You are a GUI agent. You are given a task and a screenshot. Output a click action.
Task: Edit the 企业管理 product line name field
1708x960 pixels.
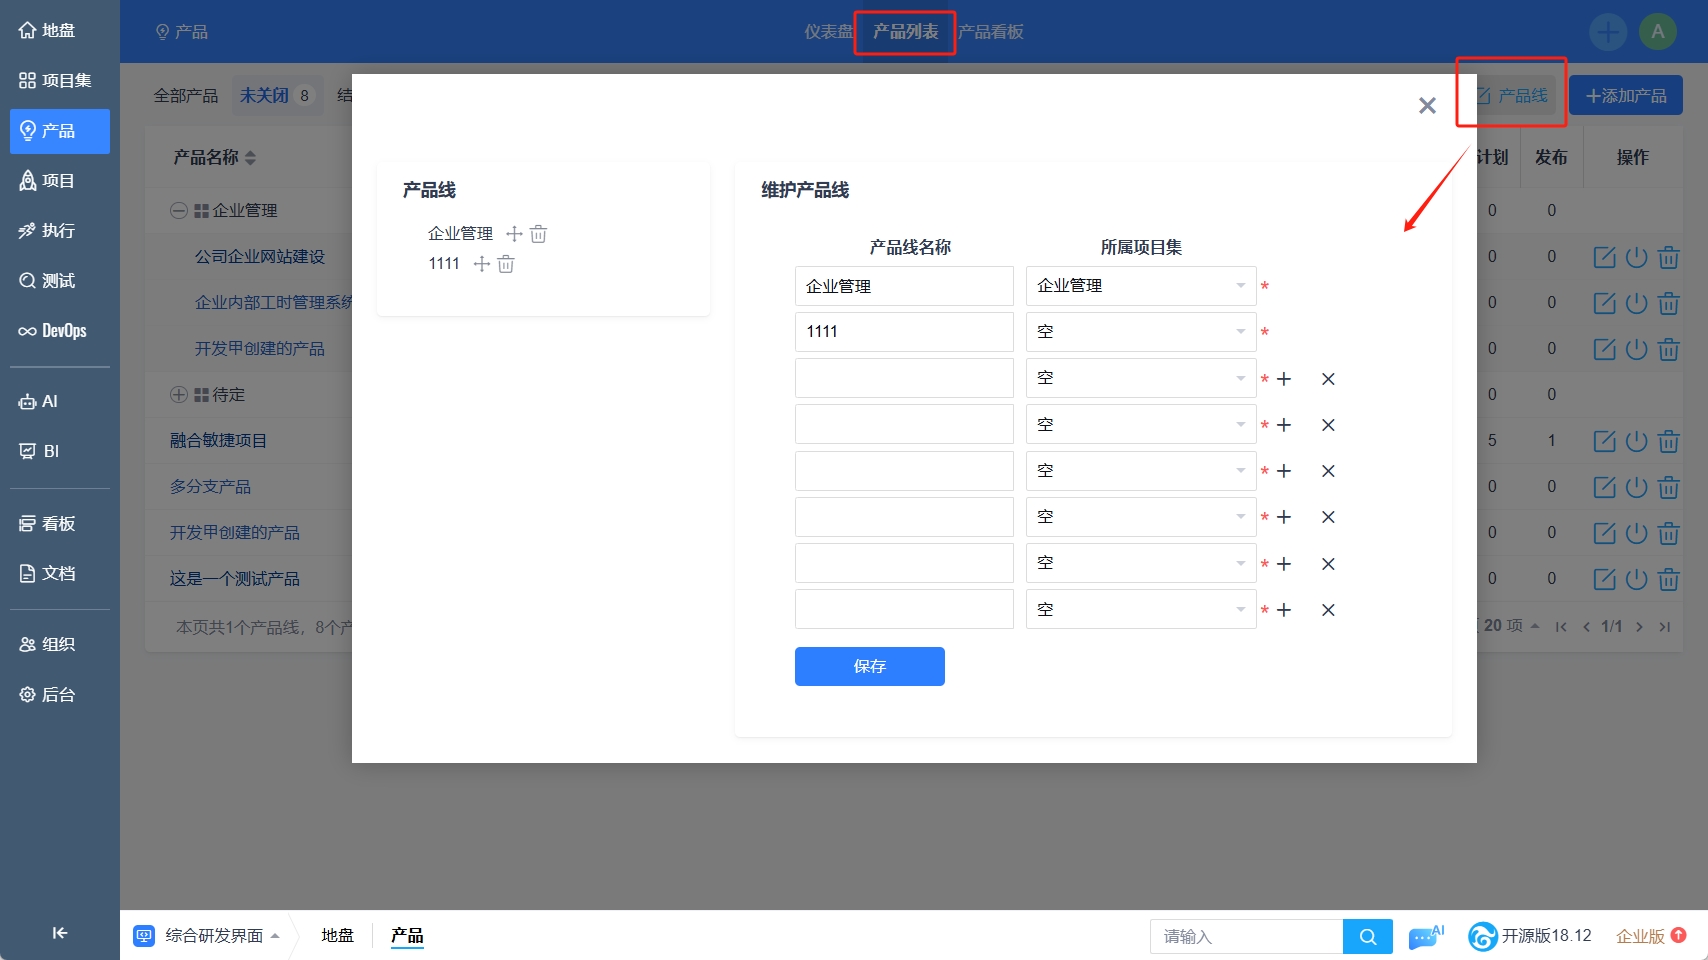[x=904, y=286]
